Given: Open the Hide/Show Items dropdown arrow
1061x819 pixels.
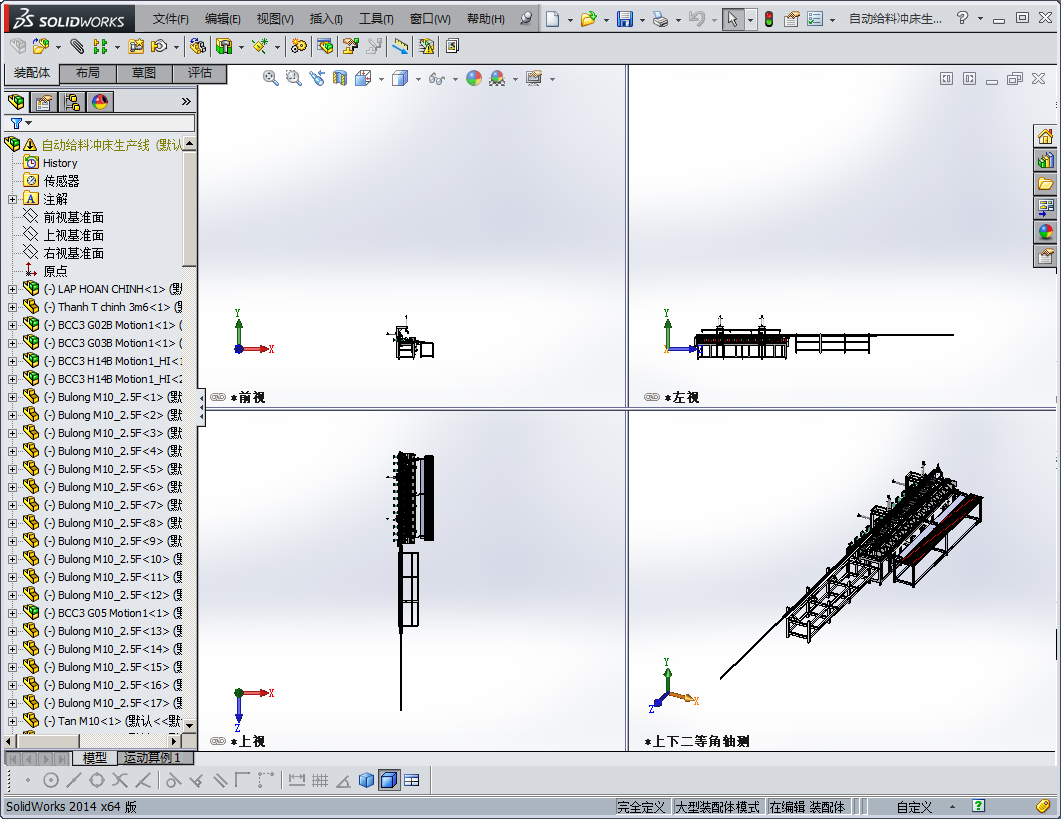Looking at the screenshot, I should (x=455, y=79).
